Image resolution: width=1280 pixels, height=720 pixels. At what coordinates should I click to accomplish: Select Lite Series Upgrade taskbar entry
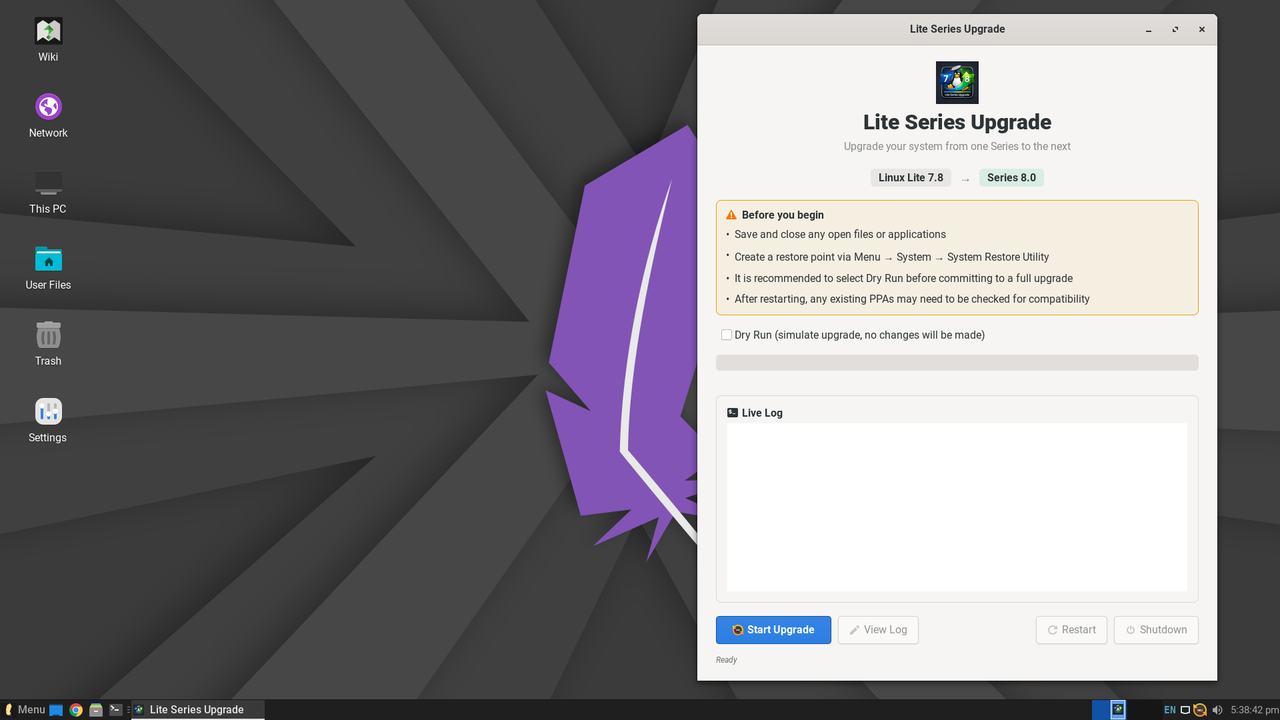click(198, 710)
